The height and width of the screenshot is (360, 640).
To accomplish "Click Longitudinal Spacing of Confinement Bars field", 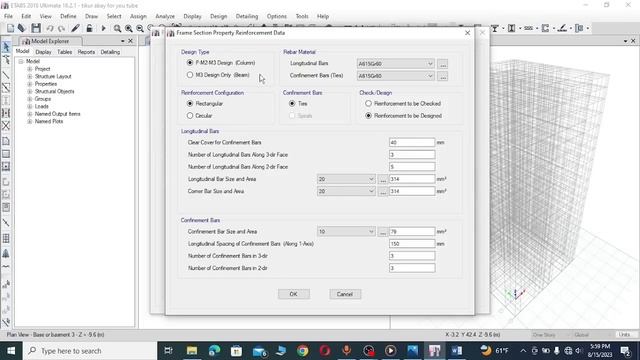I will click(412, 244).
